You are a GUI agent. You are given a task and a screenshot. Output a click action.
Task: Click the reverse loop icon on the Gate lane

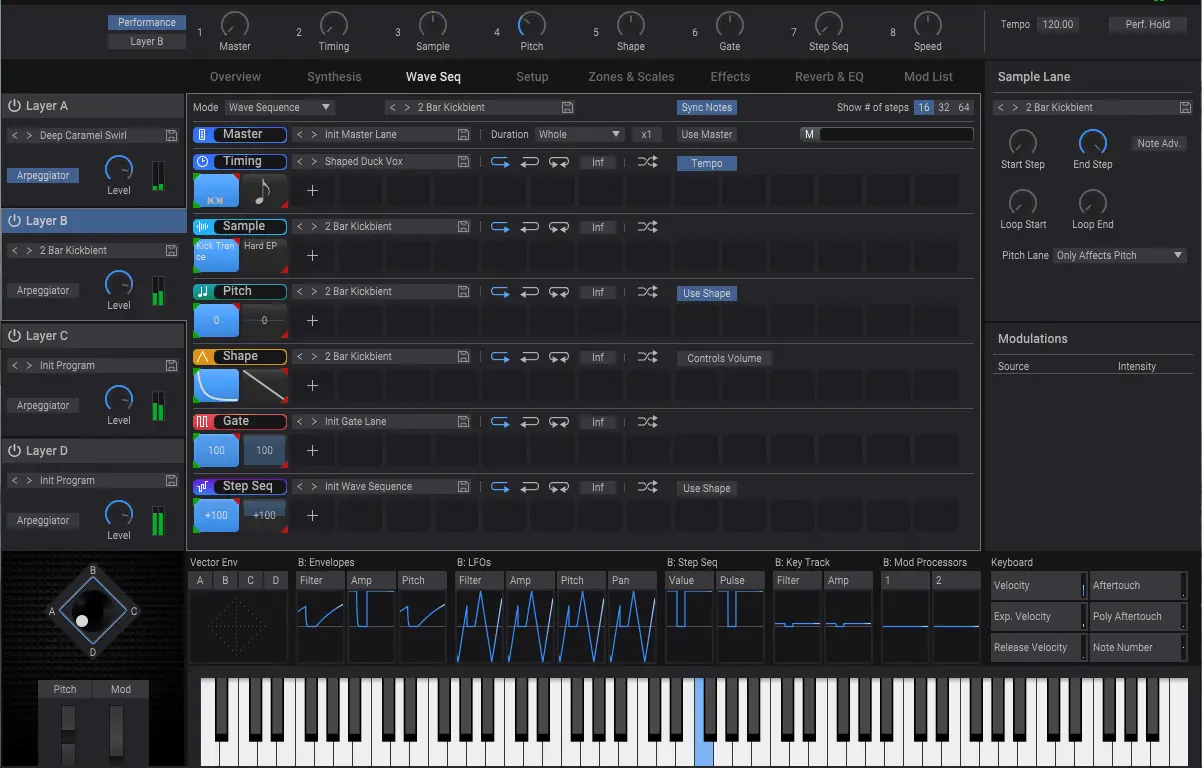pyautogui.click(x=530, y=421)
